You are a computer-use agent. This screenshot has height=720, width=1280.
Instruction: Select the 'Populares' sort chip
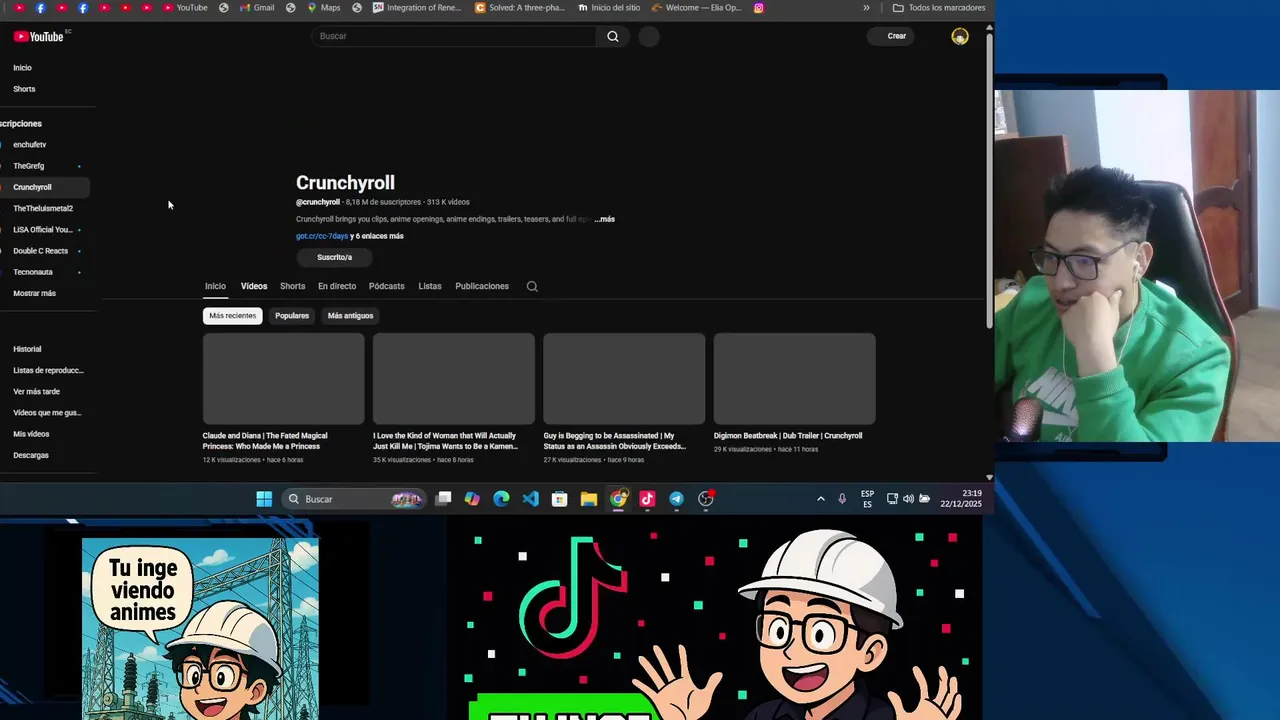point(292,316)
